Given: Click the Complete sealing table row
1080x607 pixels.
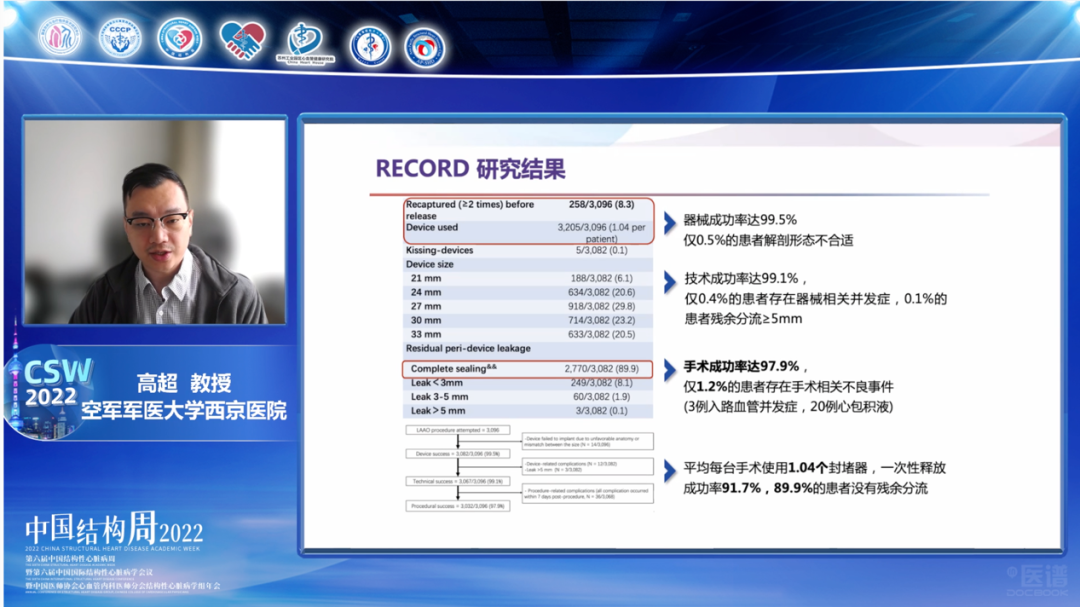Looking at the screenshot, I should (x=527, y=369).
